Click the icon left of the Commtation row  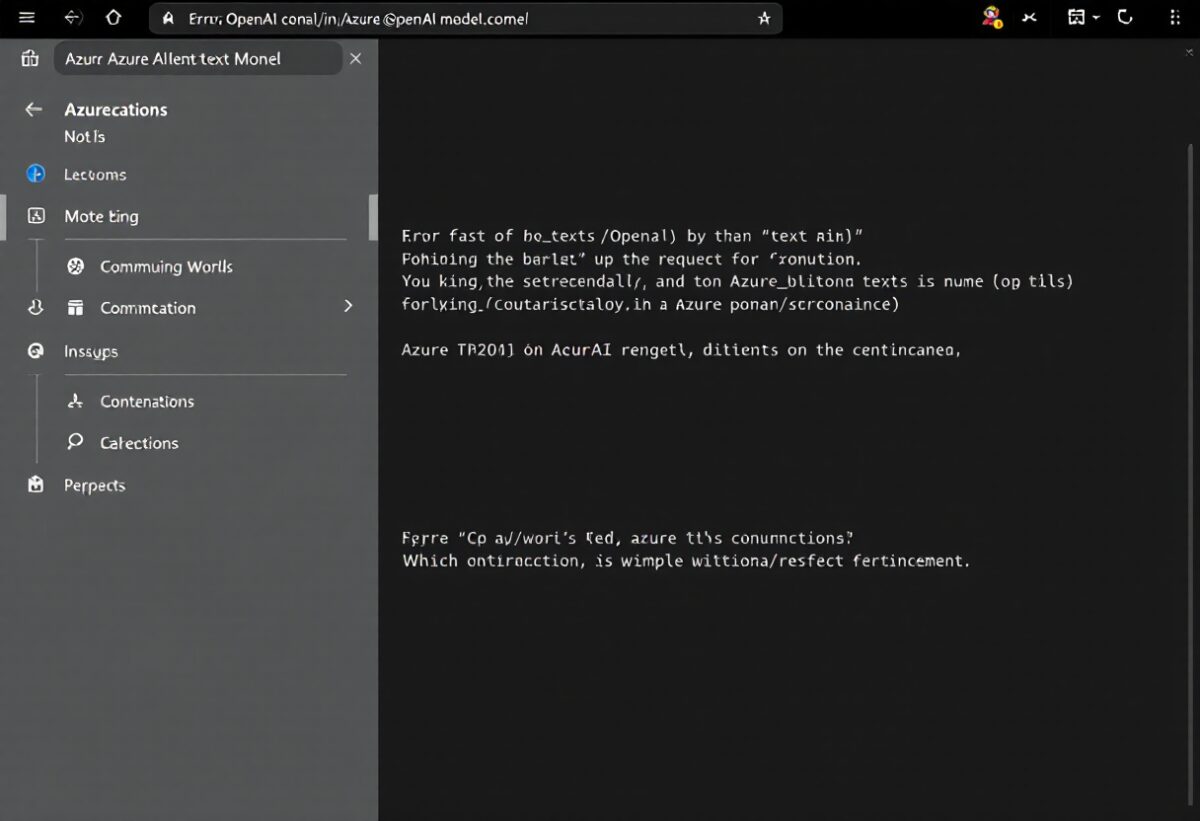click(35, 308)
